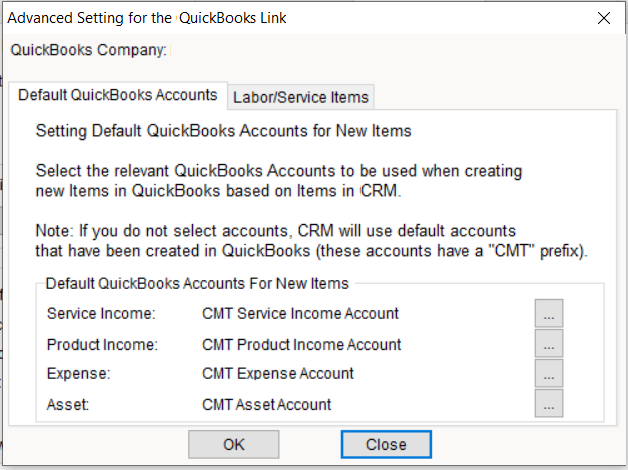Click the Asset label

click(x=69, y=404)
